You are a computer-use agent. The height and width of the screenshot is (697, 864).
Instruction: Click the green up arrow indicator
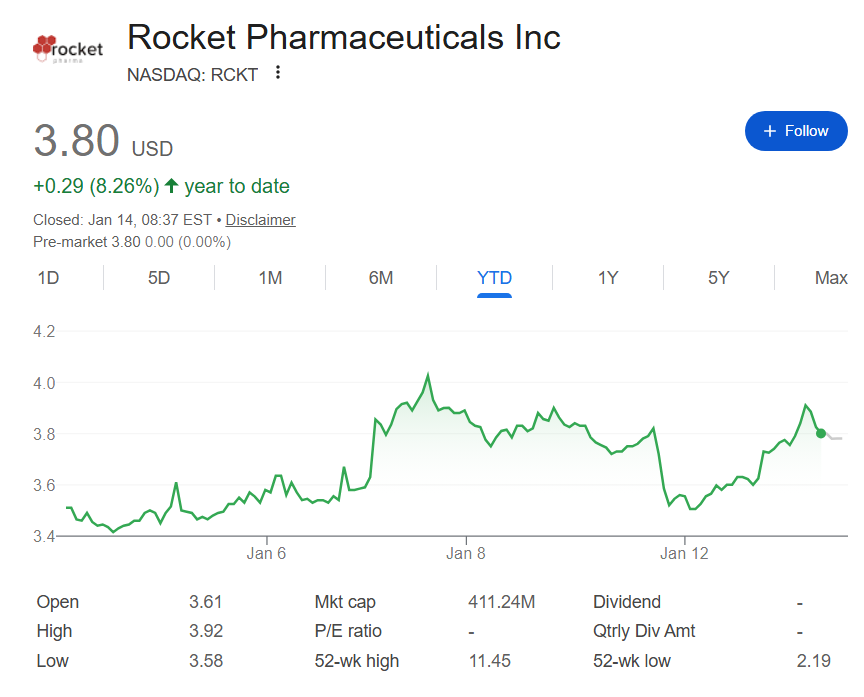click(172, 186)
